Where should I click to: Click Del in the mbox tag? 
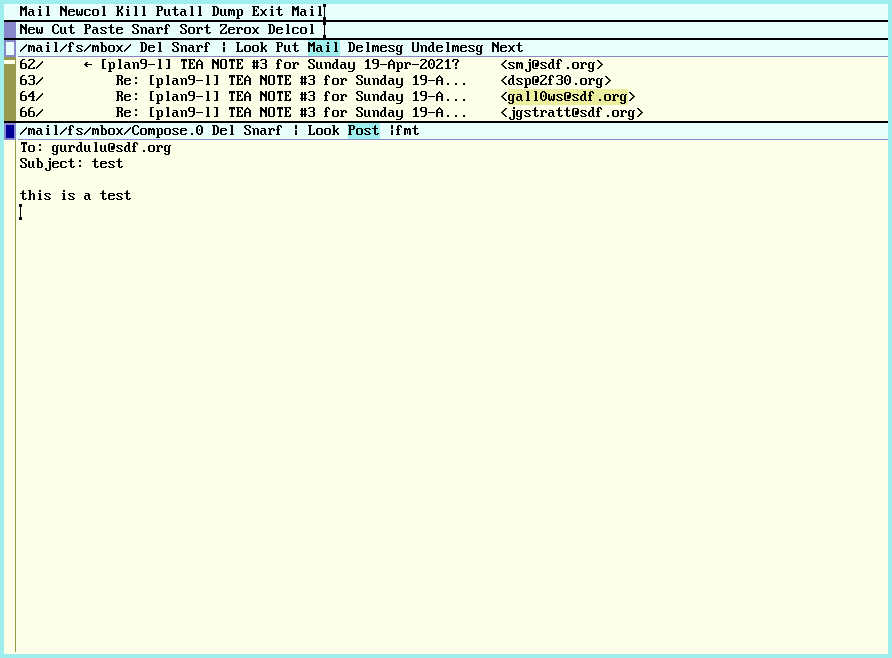click(151, 48)
